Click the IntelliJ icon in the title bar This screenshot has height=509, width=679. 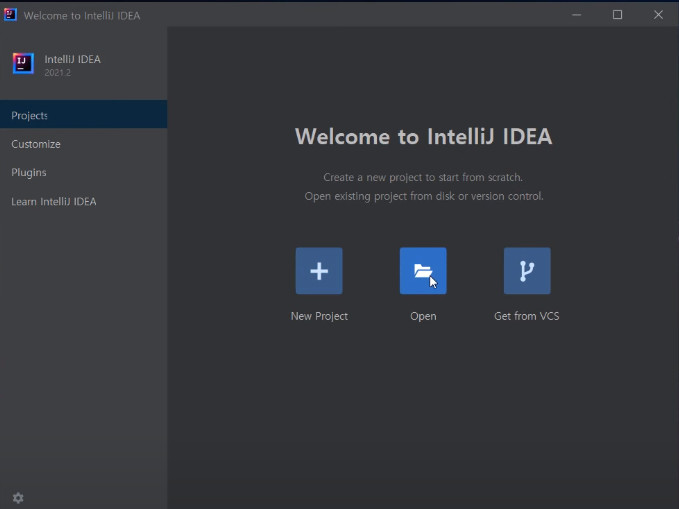(10, 15)
